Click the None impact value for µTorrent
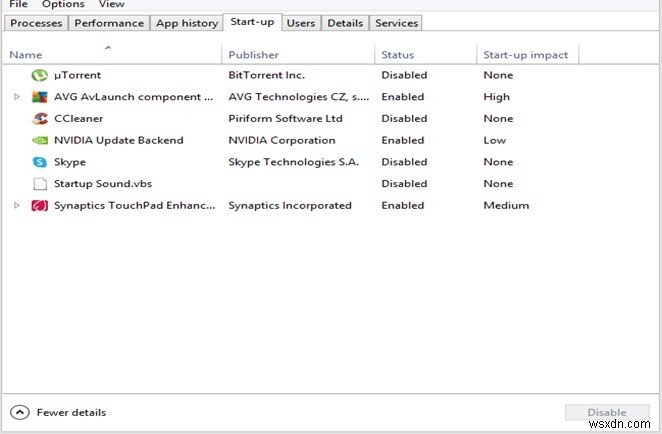The height and width of the screenshot is (434, 662). point(498,75)
